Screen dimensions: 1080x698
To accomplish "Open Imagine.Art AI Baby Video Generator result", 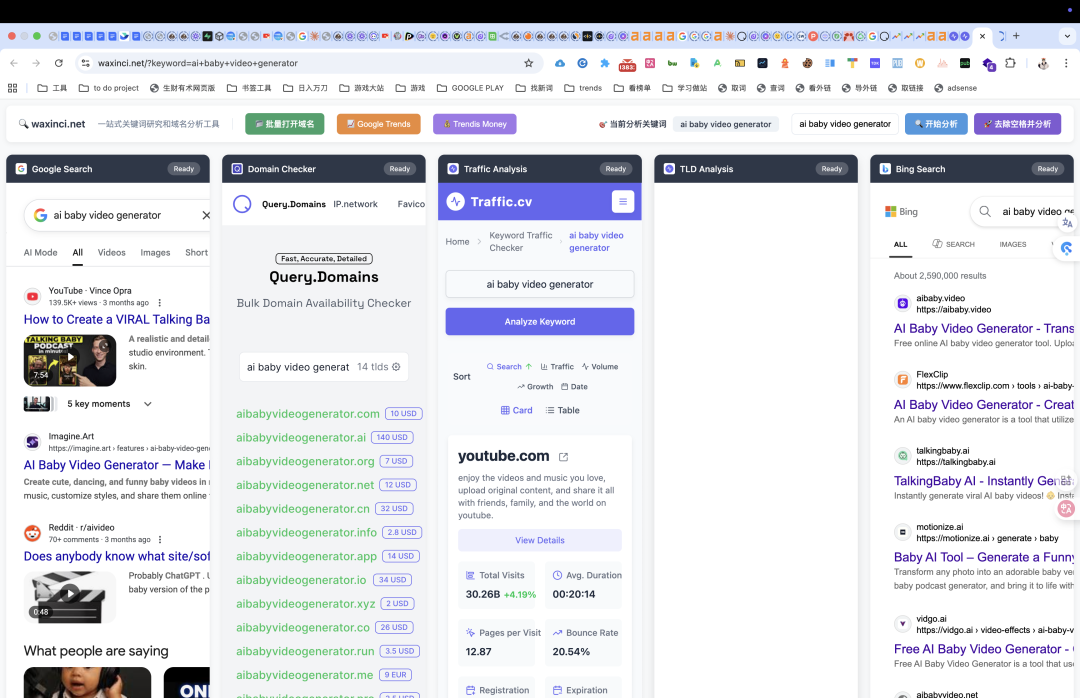I will 117,465.
